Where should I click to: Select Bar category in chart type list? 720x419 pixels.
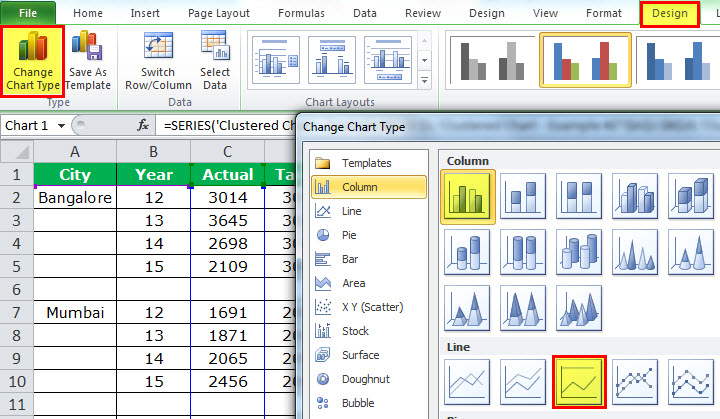point(369,259)
